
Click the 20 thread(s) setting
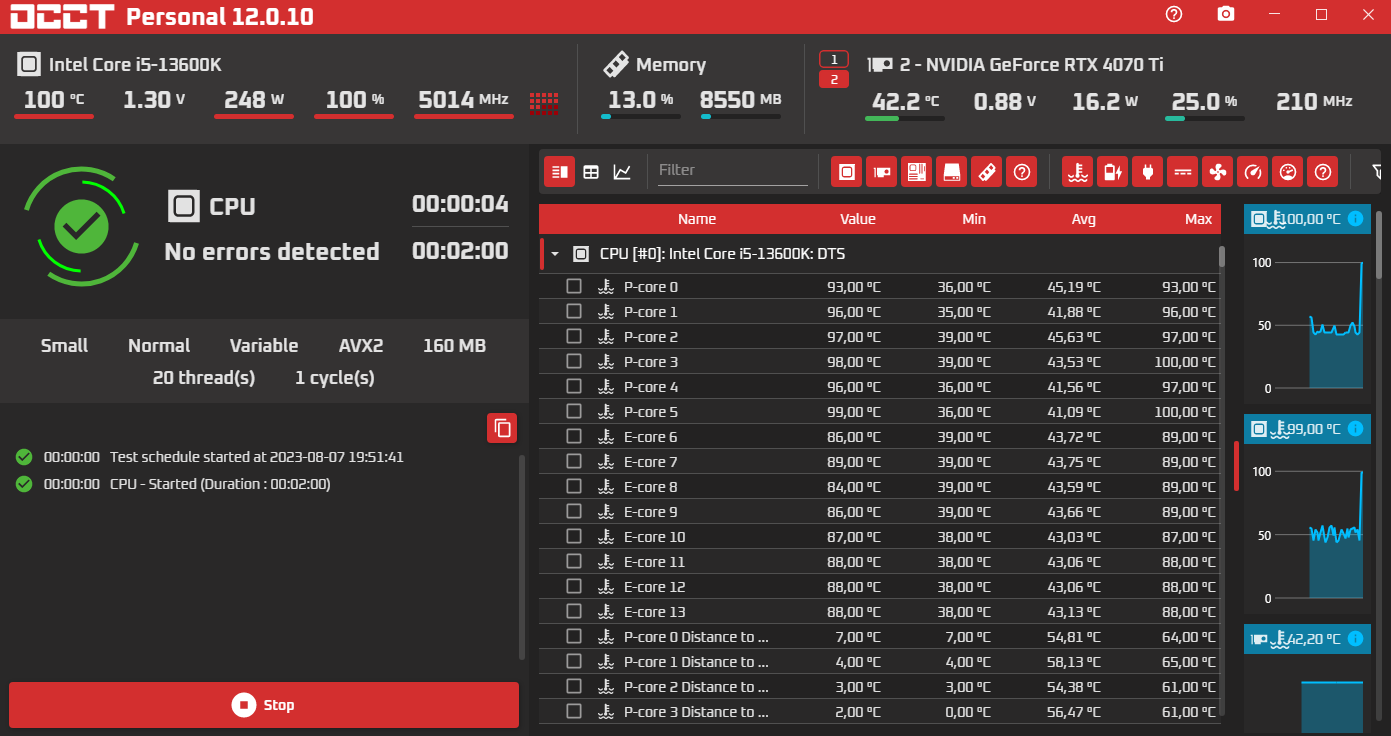tap(204, 378)
